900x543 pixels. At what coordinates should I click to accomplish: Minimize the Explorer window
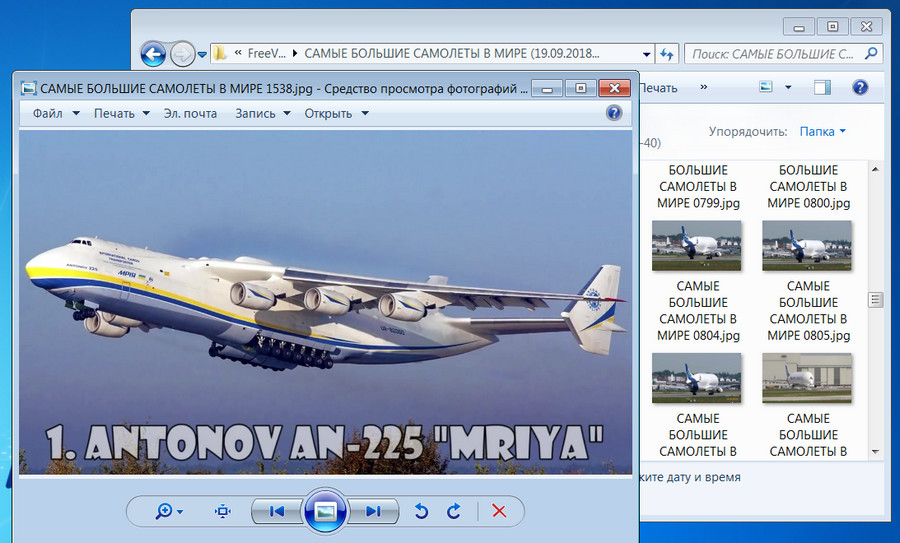798,27
